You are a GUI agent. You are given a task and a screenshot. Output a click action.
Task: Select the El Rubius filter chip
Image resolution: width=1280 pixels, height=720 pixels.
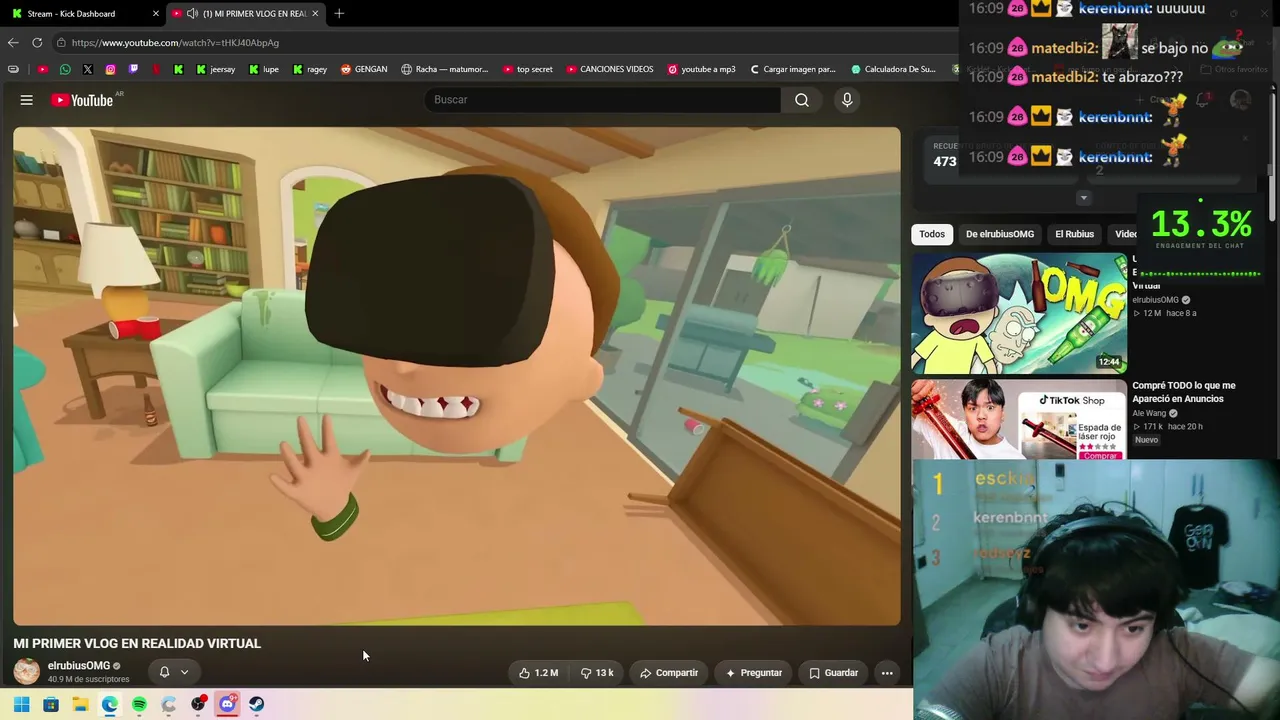pos(1075,234)
